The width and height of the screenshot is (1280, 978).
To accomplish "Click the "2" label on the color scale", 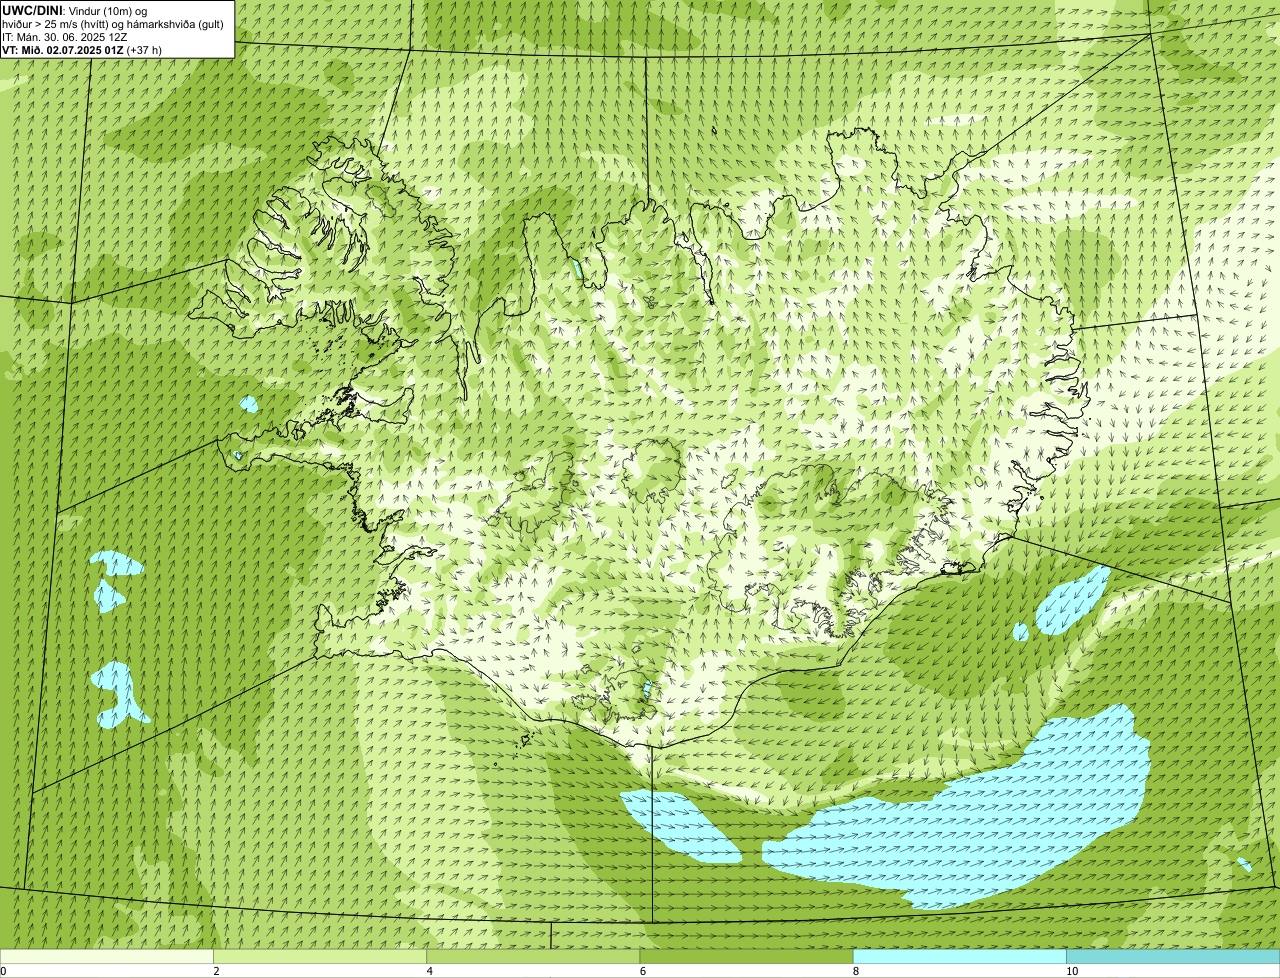I will click(x=217, y=971).
